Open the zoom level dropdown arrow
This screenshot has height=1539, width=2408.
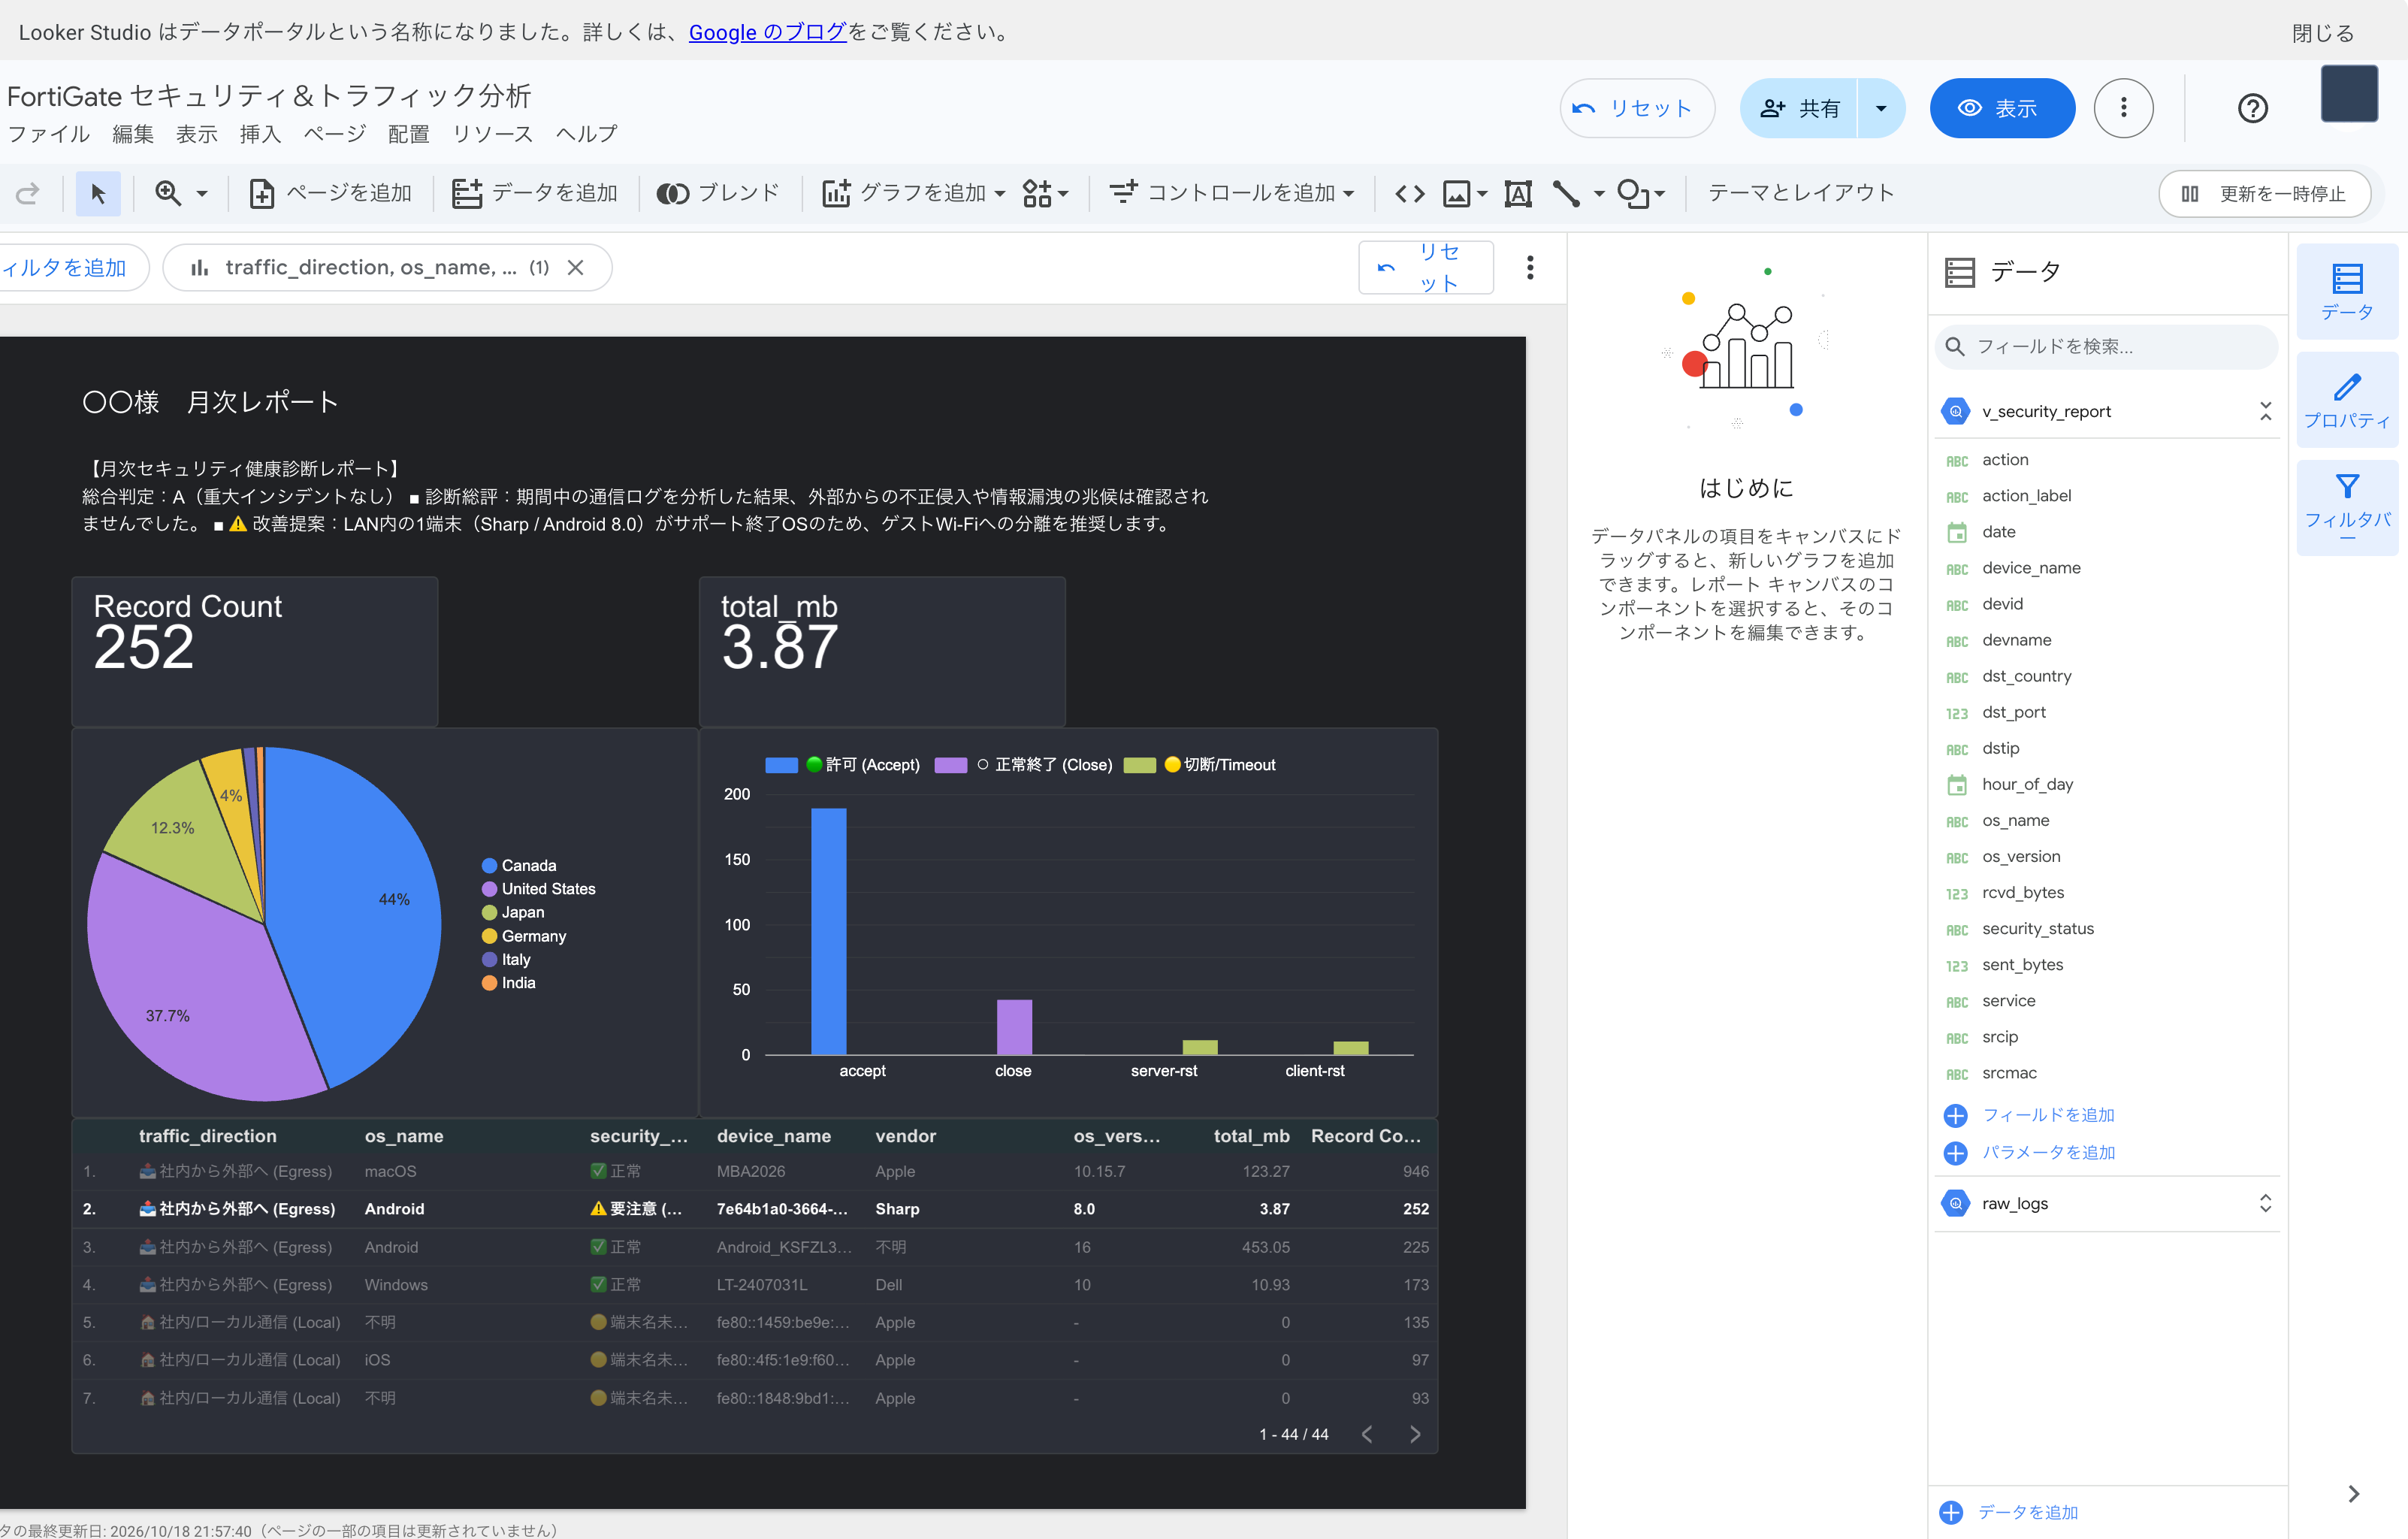(202, 193)
